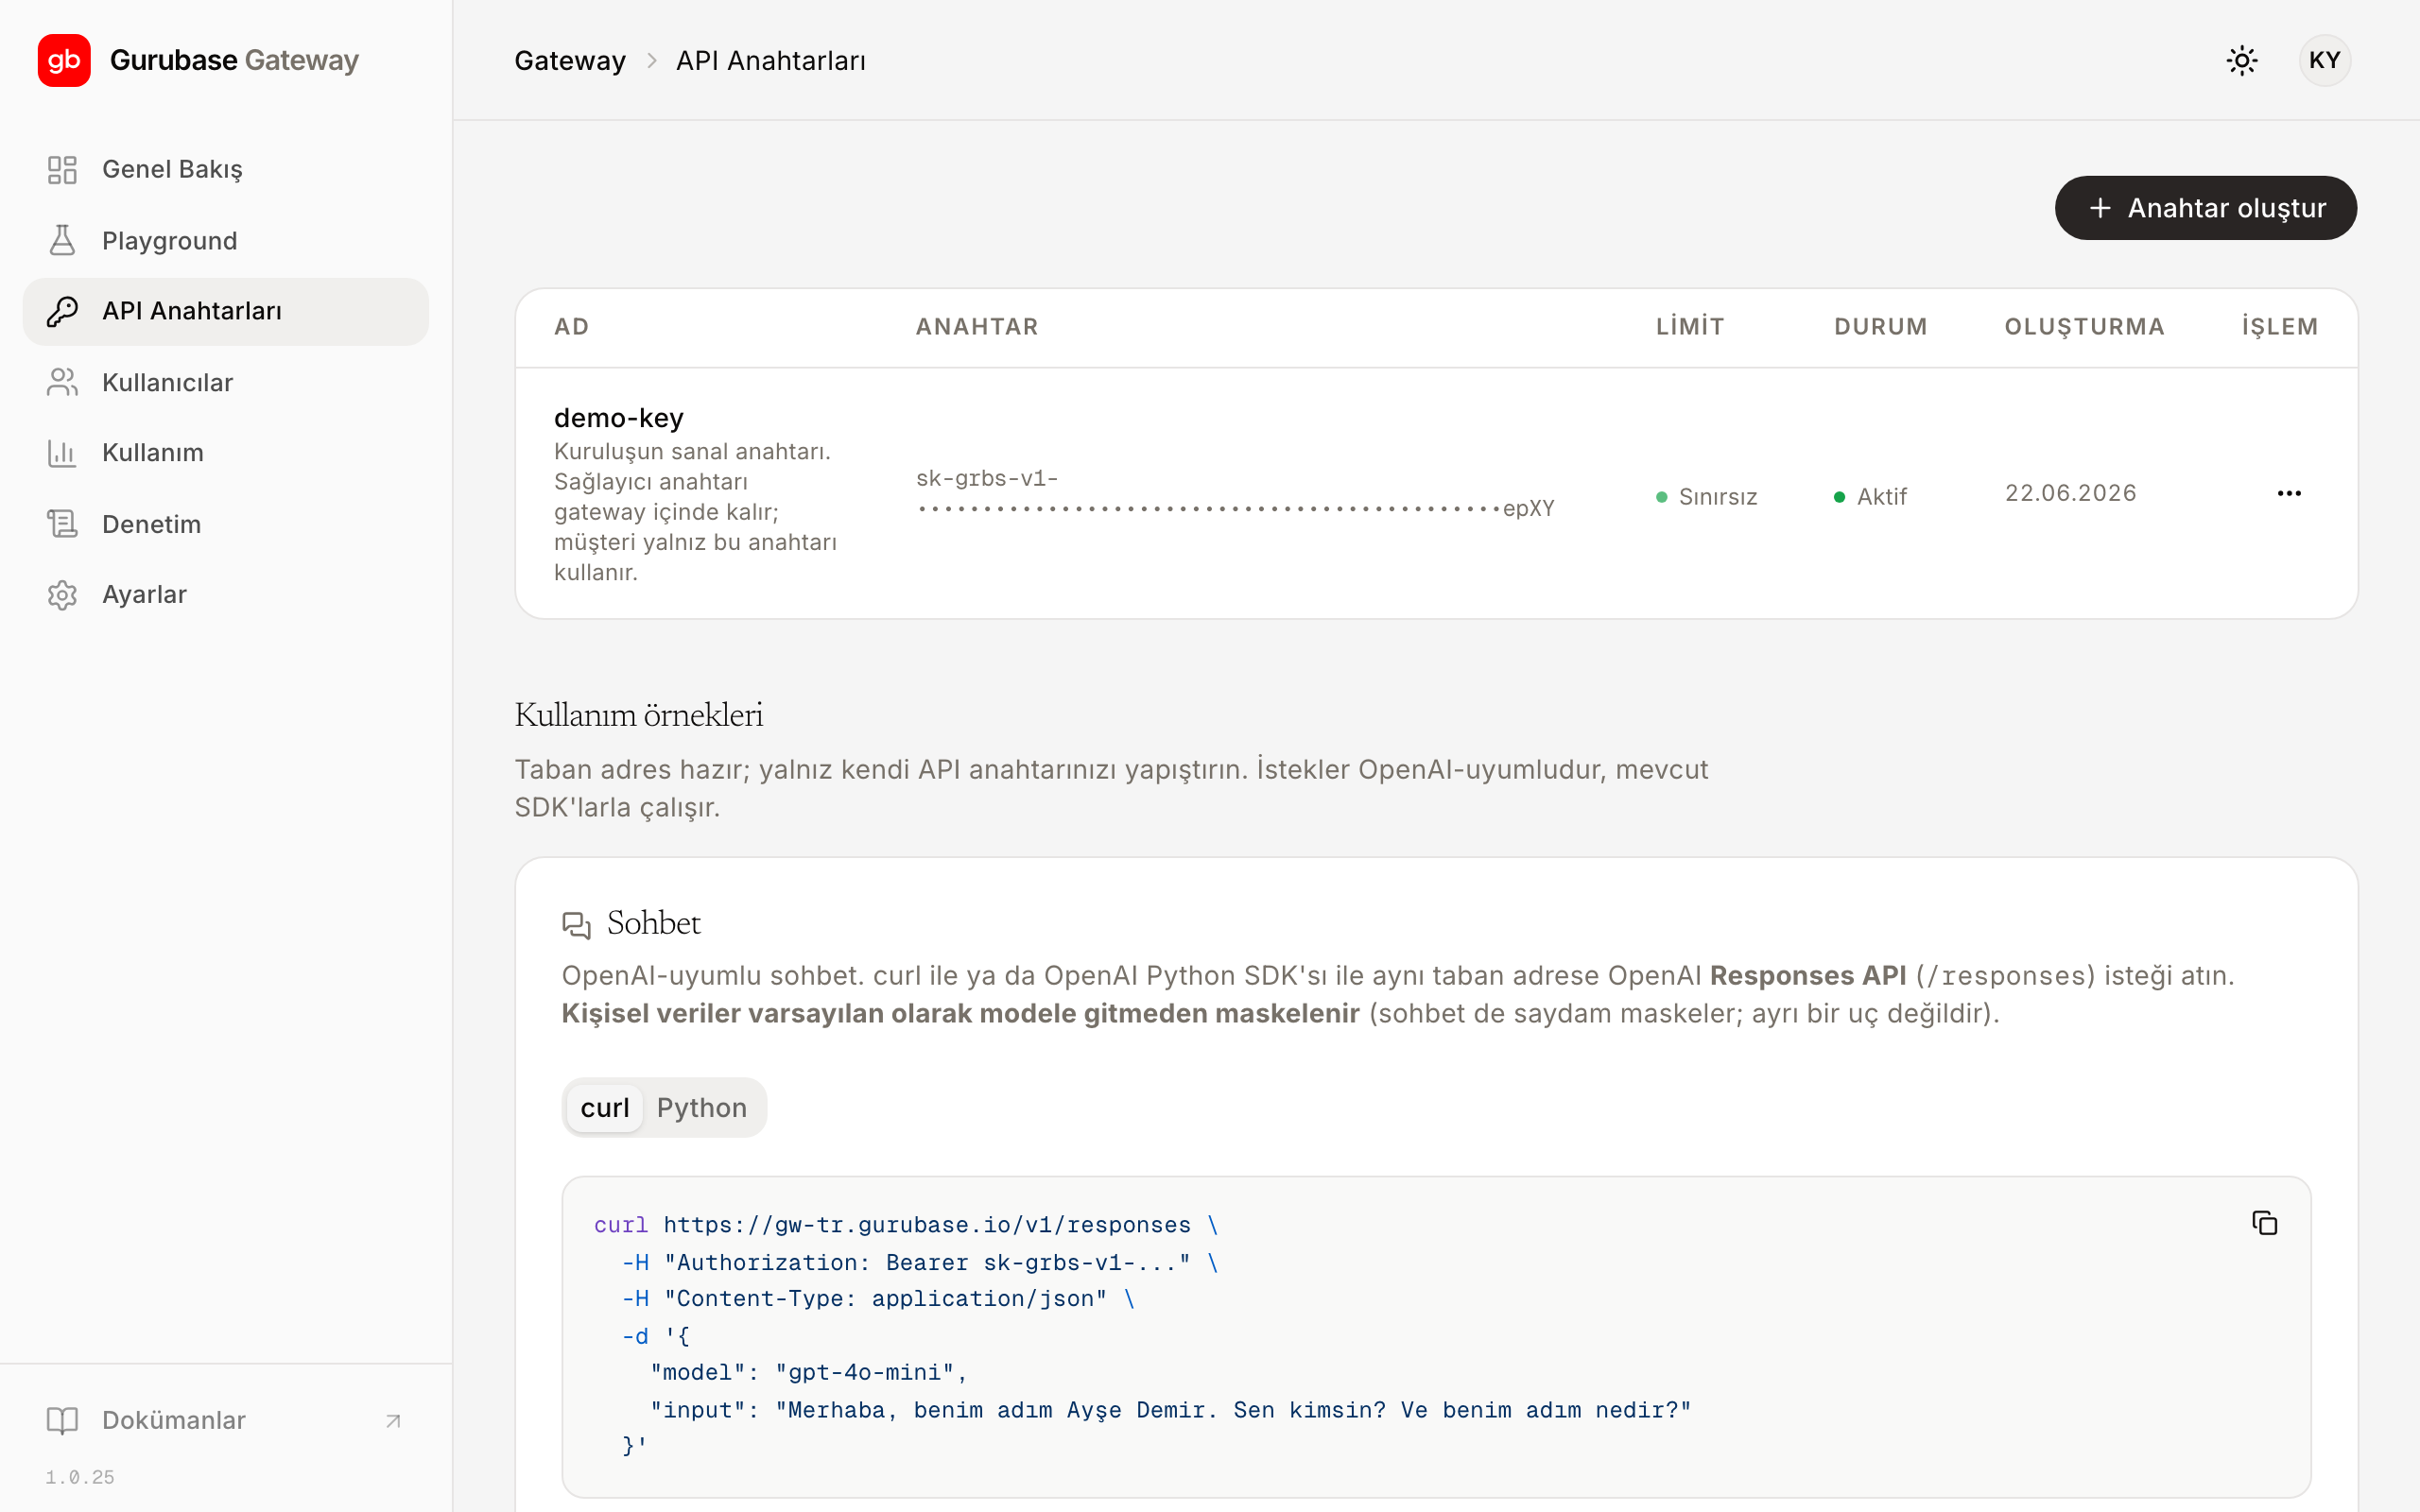Open Ayarlar gear icon

click(62, 595)
